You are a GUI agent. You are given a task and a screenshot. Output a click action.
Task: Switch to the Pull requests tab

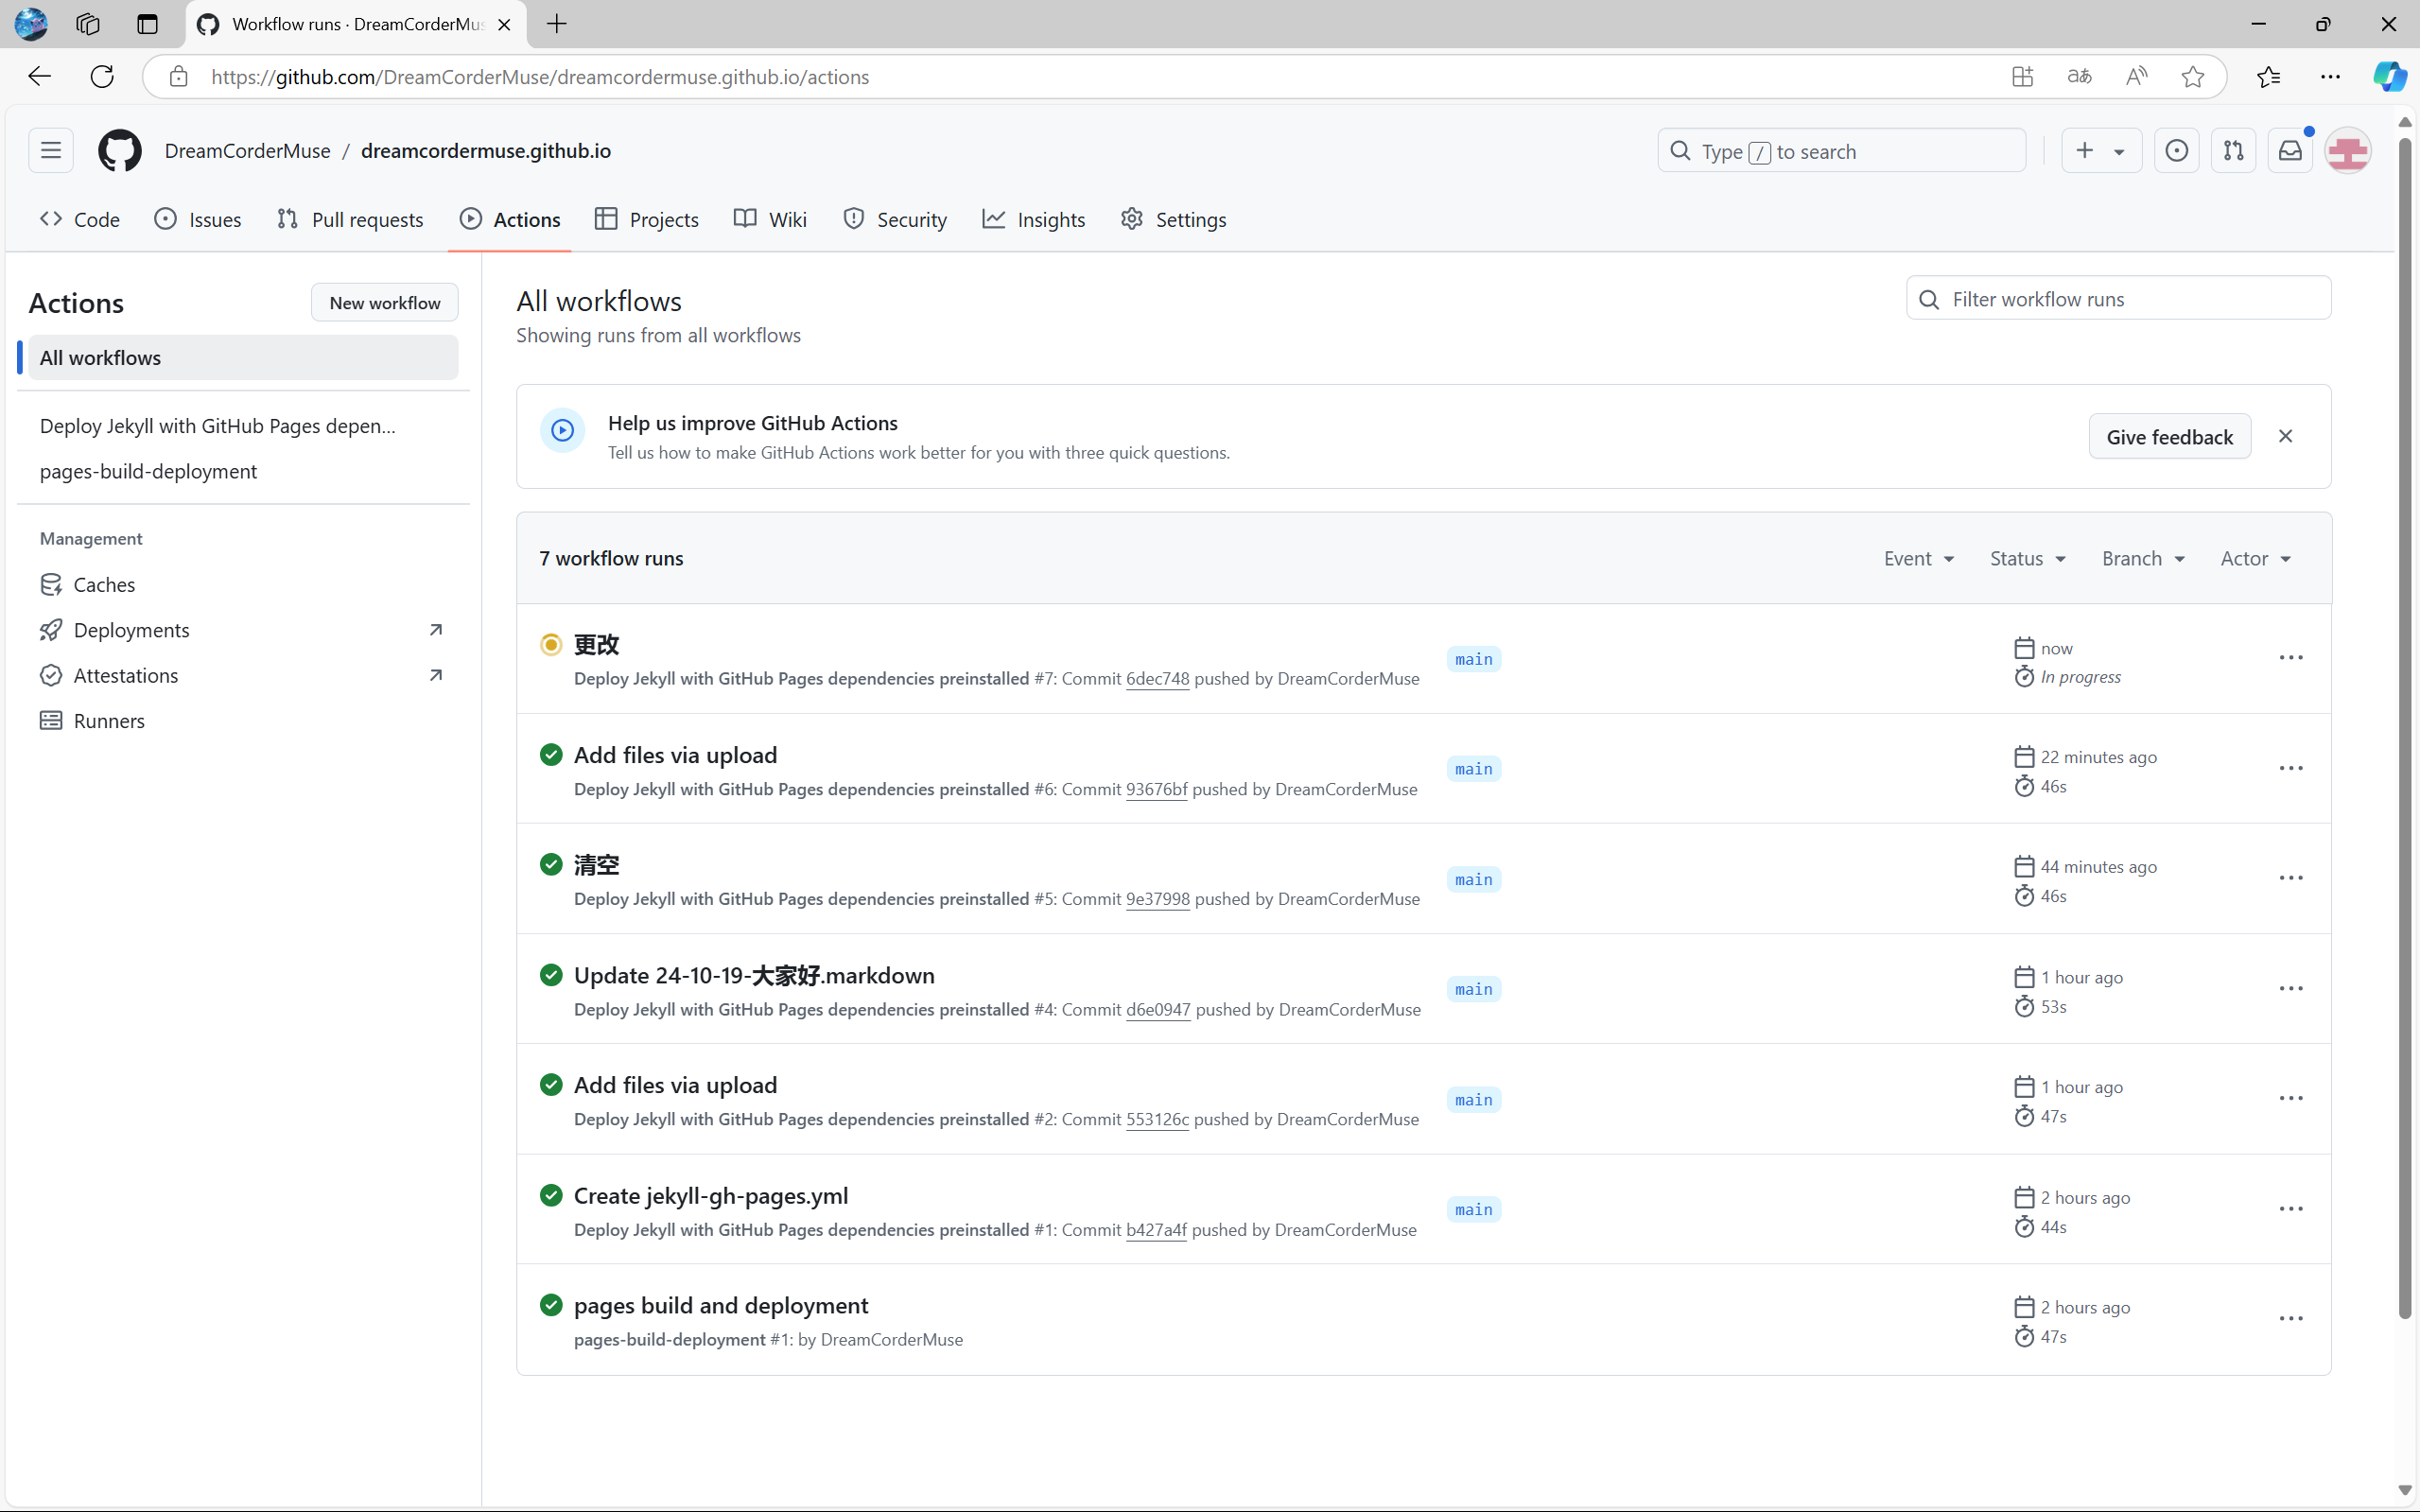point(350,219)
